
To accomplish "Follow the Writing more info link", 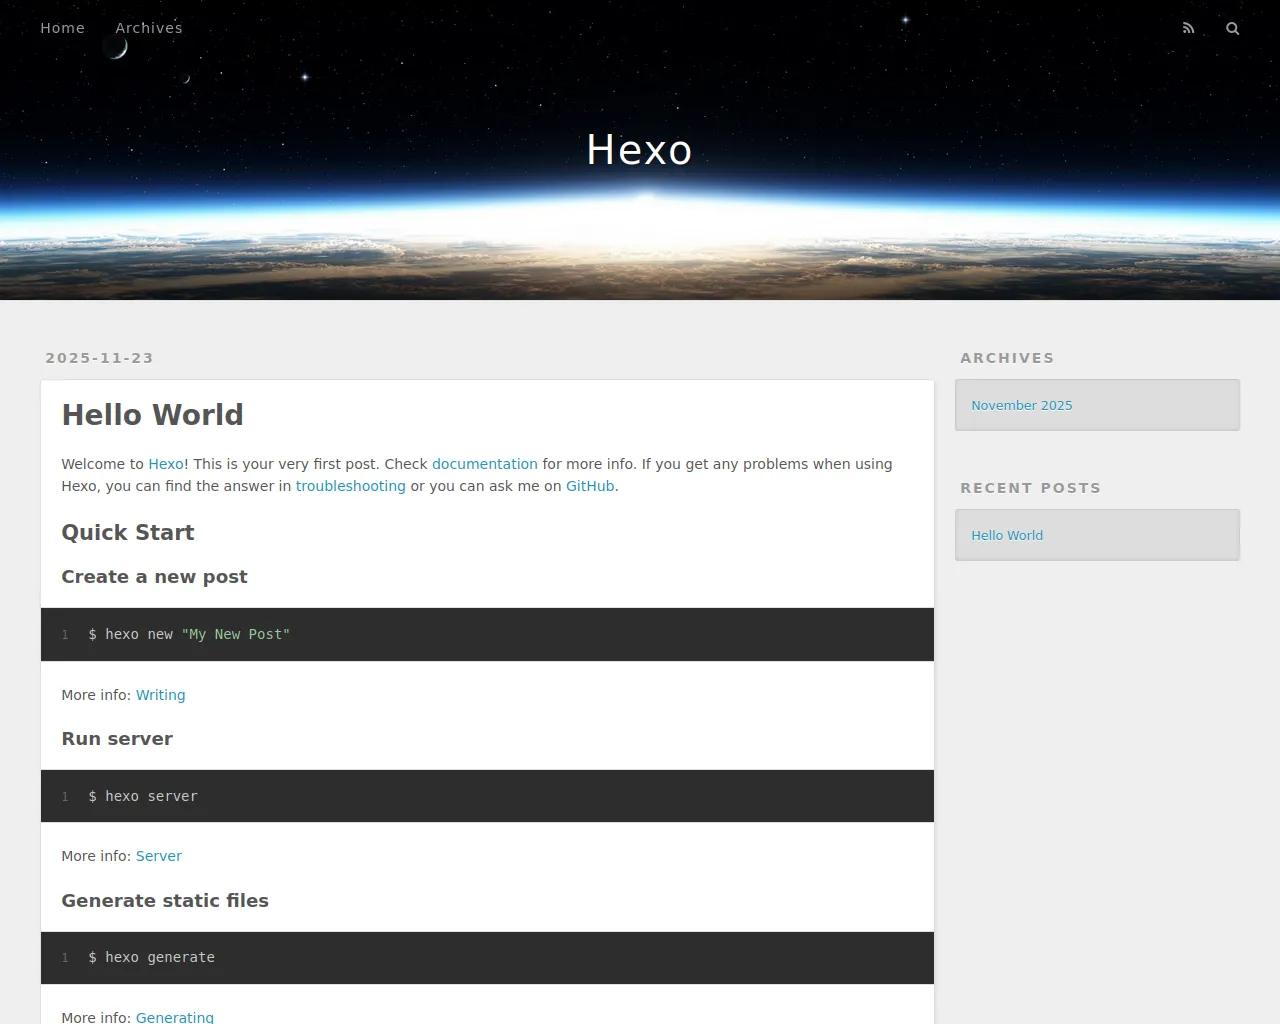I will click(x=161, y=695).
